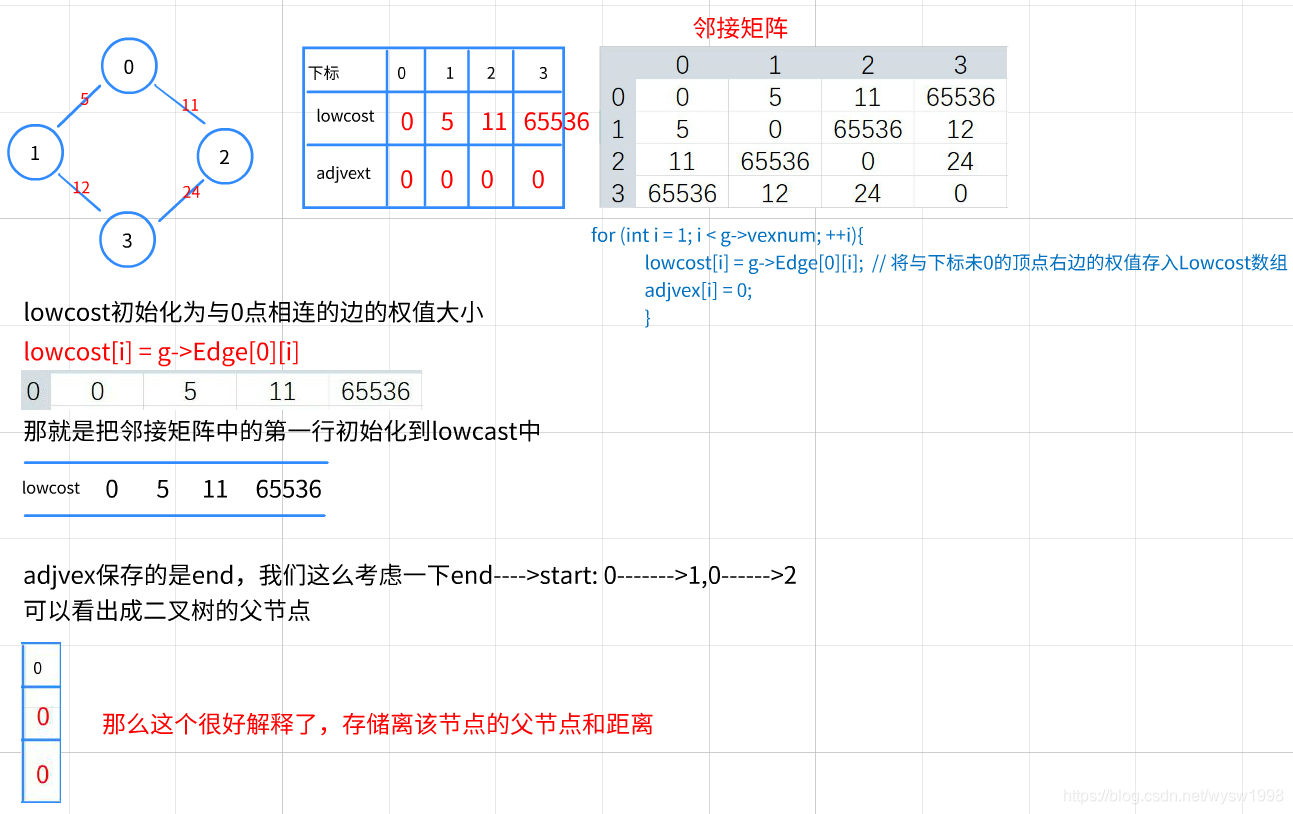Click matrix cell 11 in row 0
1293x814 pixels.
(x=867, y=97)
